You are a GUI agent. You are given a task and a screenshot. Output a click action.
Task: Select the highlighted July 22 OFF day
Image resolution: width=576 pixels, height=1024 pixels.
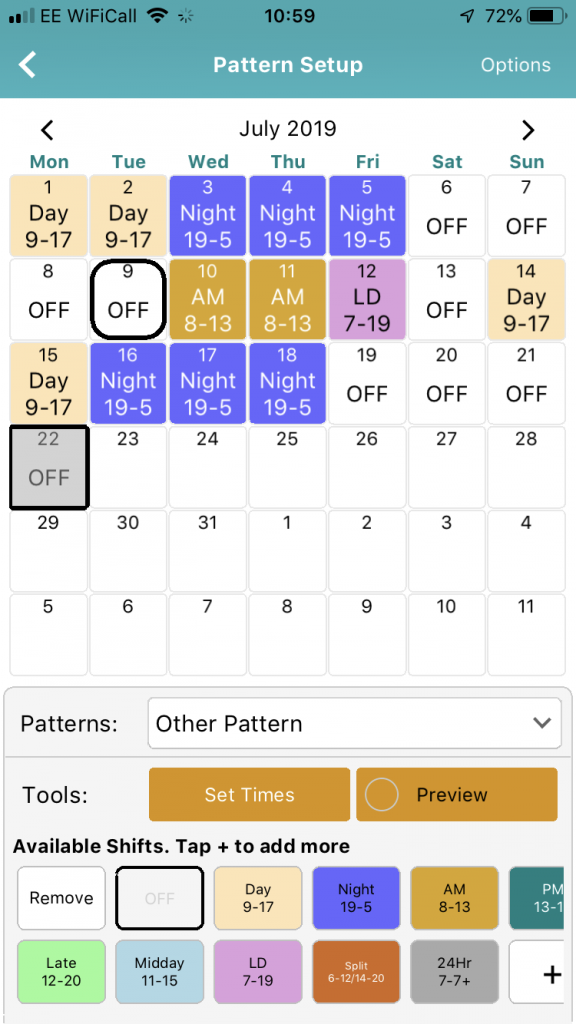click(48, 466)
